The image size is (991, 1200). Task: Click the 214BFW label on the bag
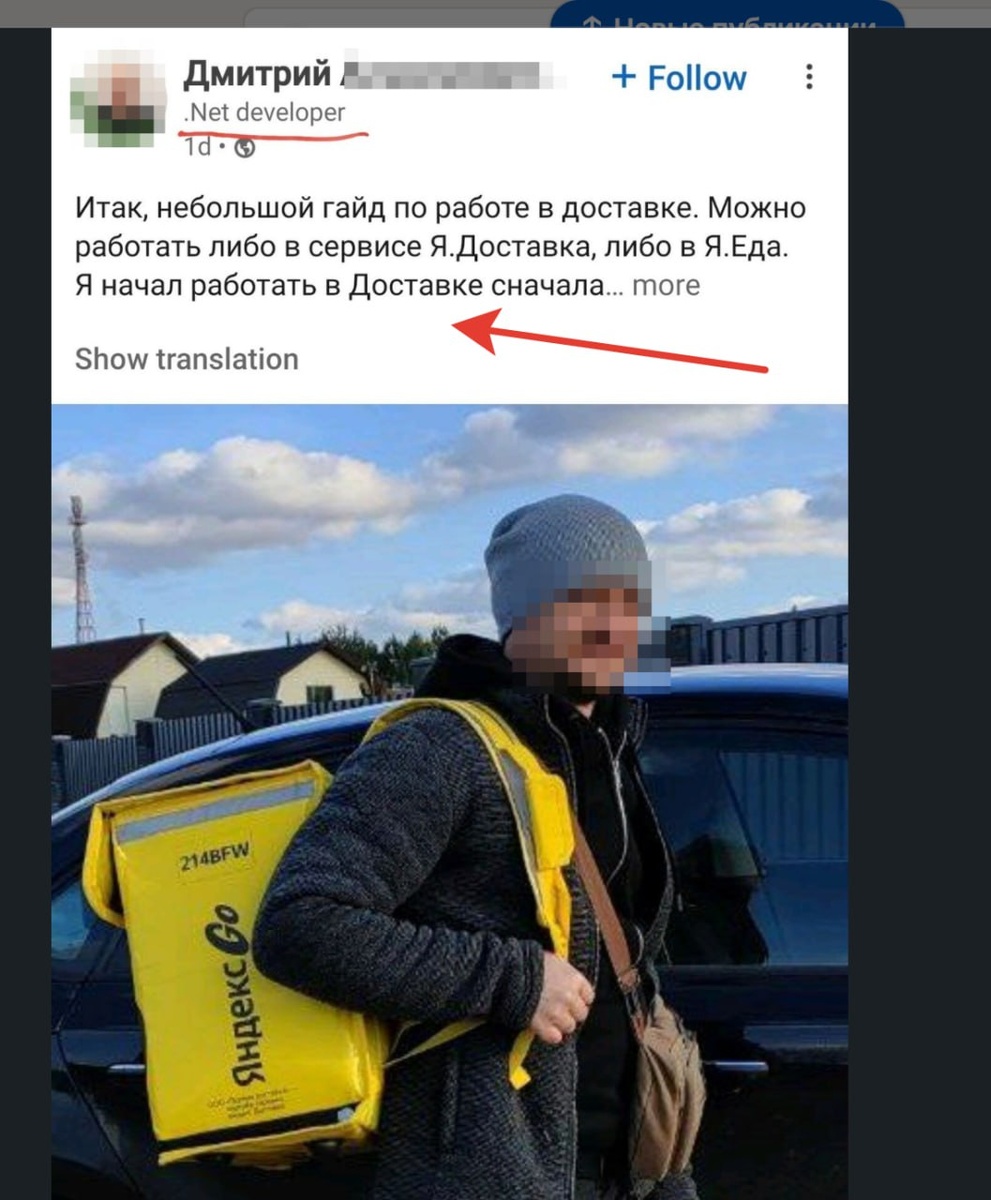(215, 865)
